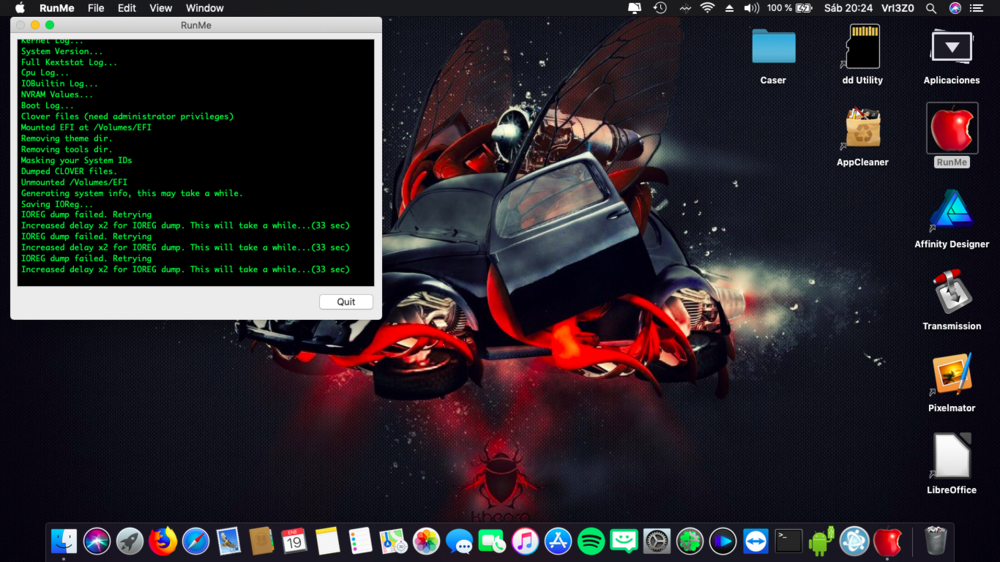Open Transmission from the desktop
This screenshot has height=562, width=1000.
pyautogui.click(x=951, y=294)
